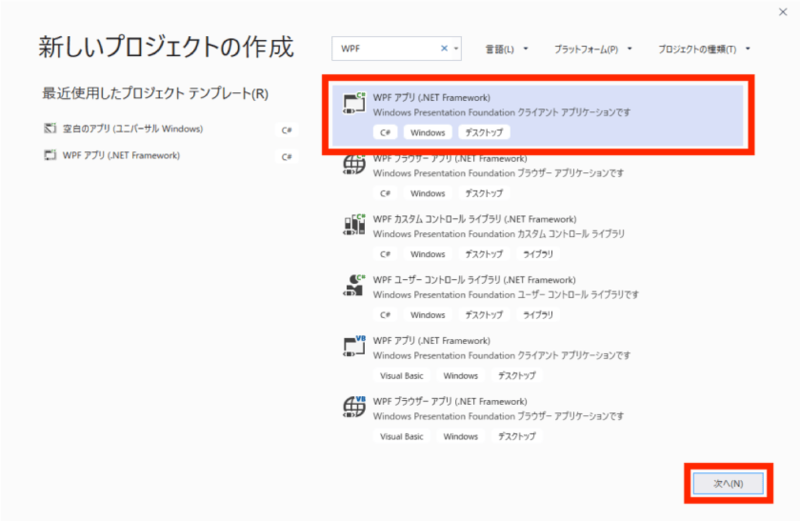
Task: Click the recent WPF アプリ template icon
Action: [x=49, y=155]
